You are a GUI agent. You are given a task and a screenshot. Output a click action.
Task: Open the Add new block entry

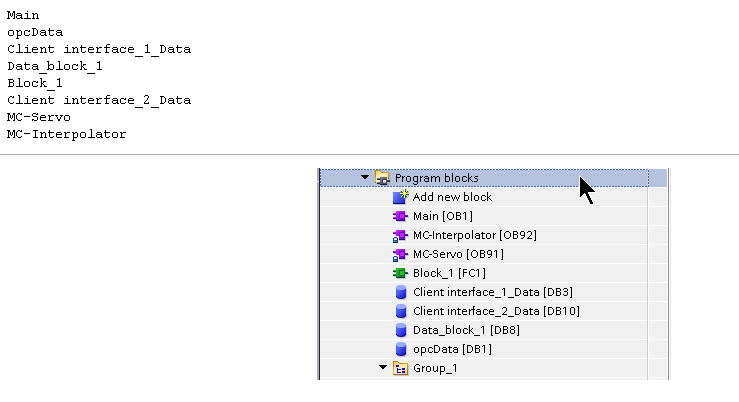pos(452,197)
